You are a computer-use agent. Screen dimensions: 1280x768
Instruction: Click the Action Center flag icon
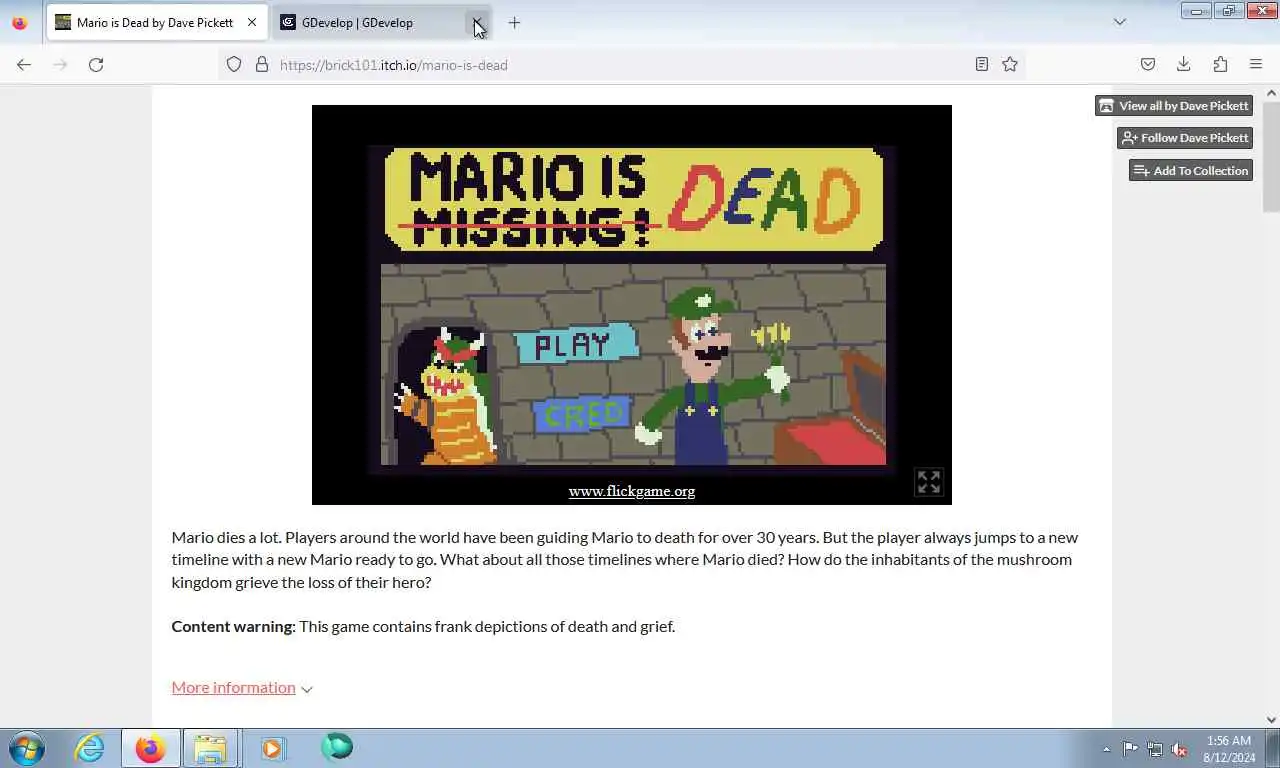[x=1130, y=749]
